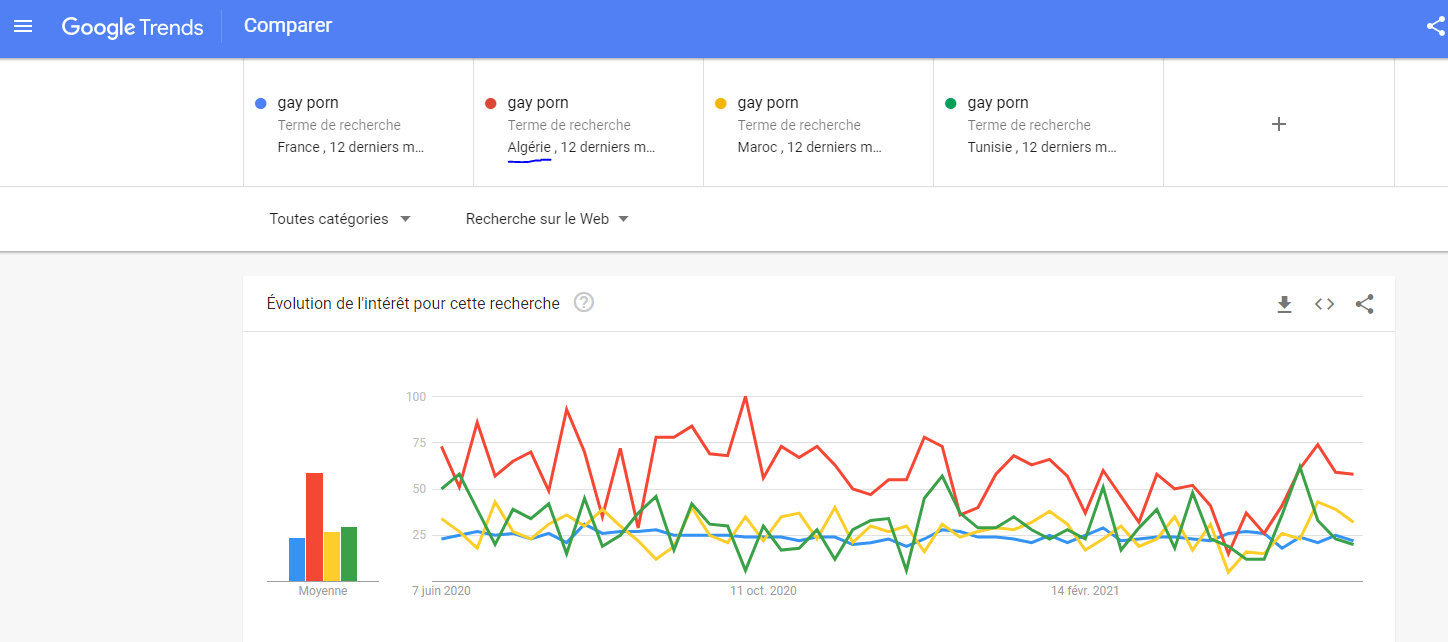Image resolution: width=1448 pixels, height=642 pixels.
Task: Click the Comparer header label
Action: (x=288, y=26)
